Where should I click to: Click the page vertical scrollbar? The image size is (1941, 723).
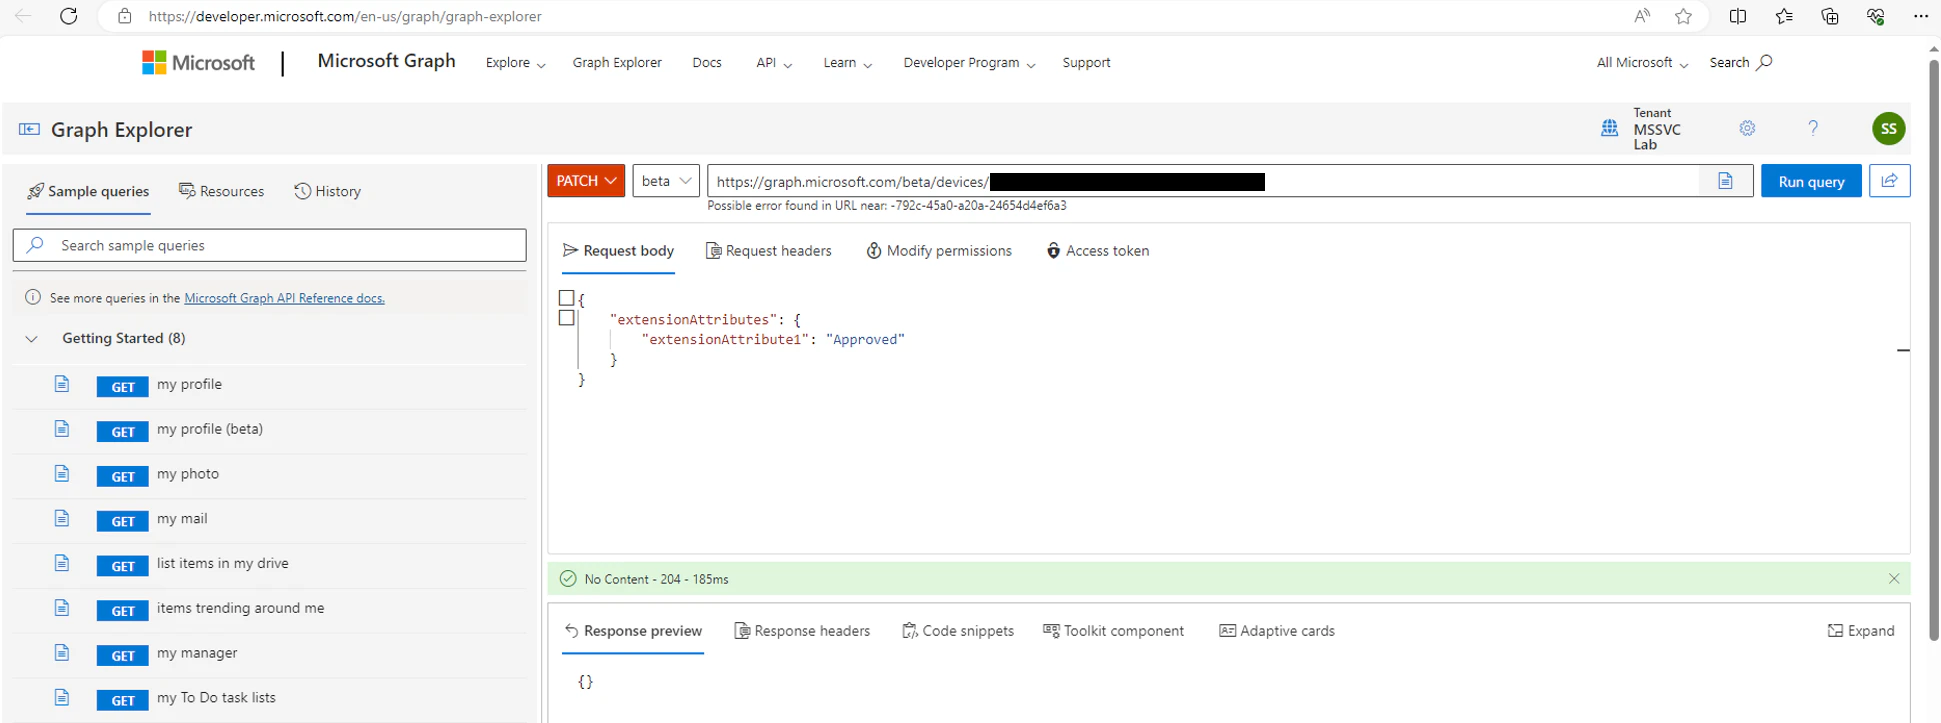pos(1934,350)
